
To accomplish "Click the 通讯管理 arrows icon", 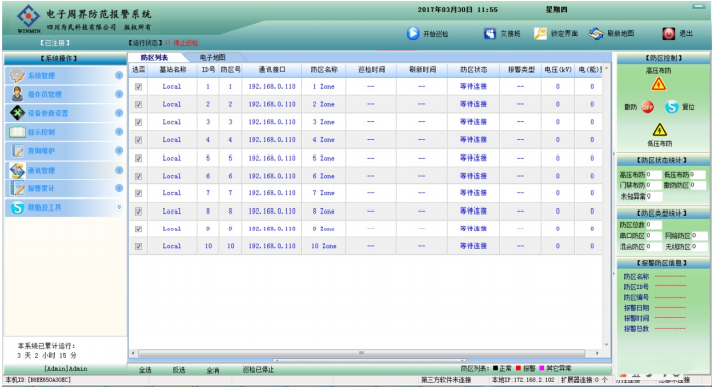I will pos(17,170).
